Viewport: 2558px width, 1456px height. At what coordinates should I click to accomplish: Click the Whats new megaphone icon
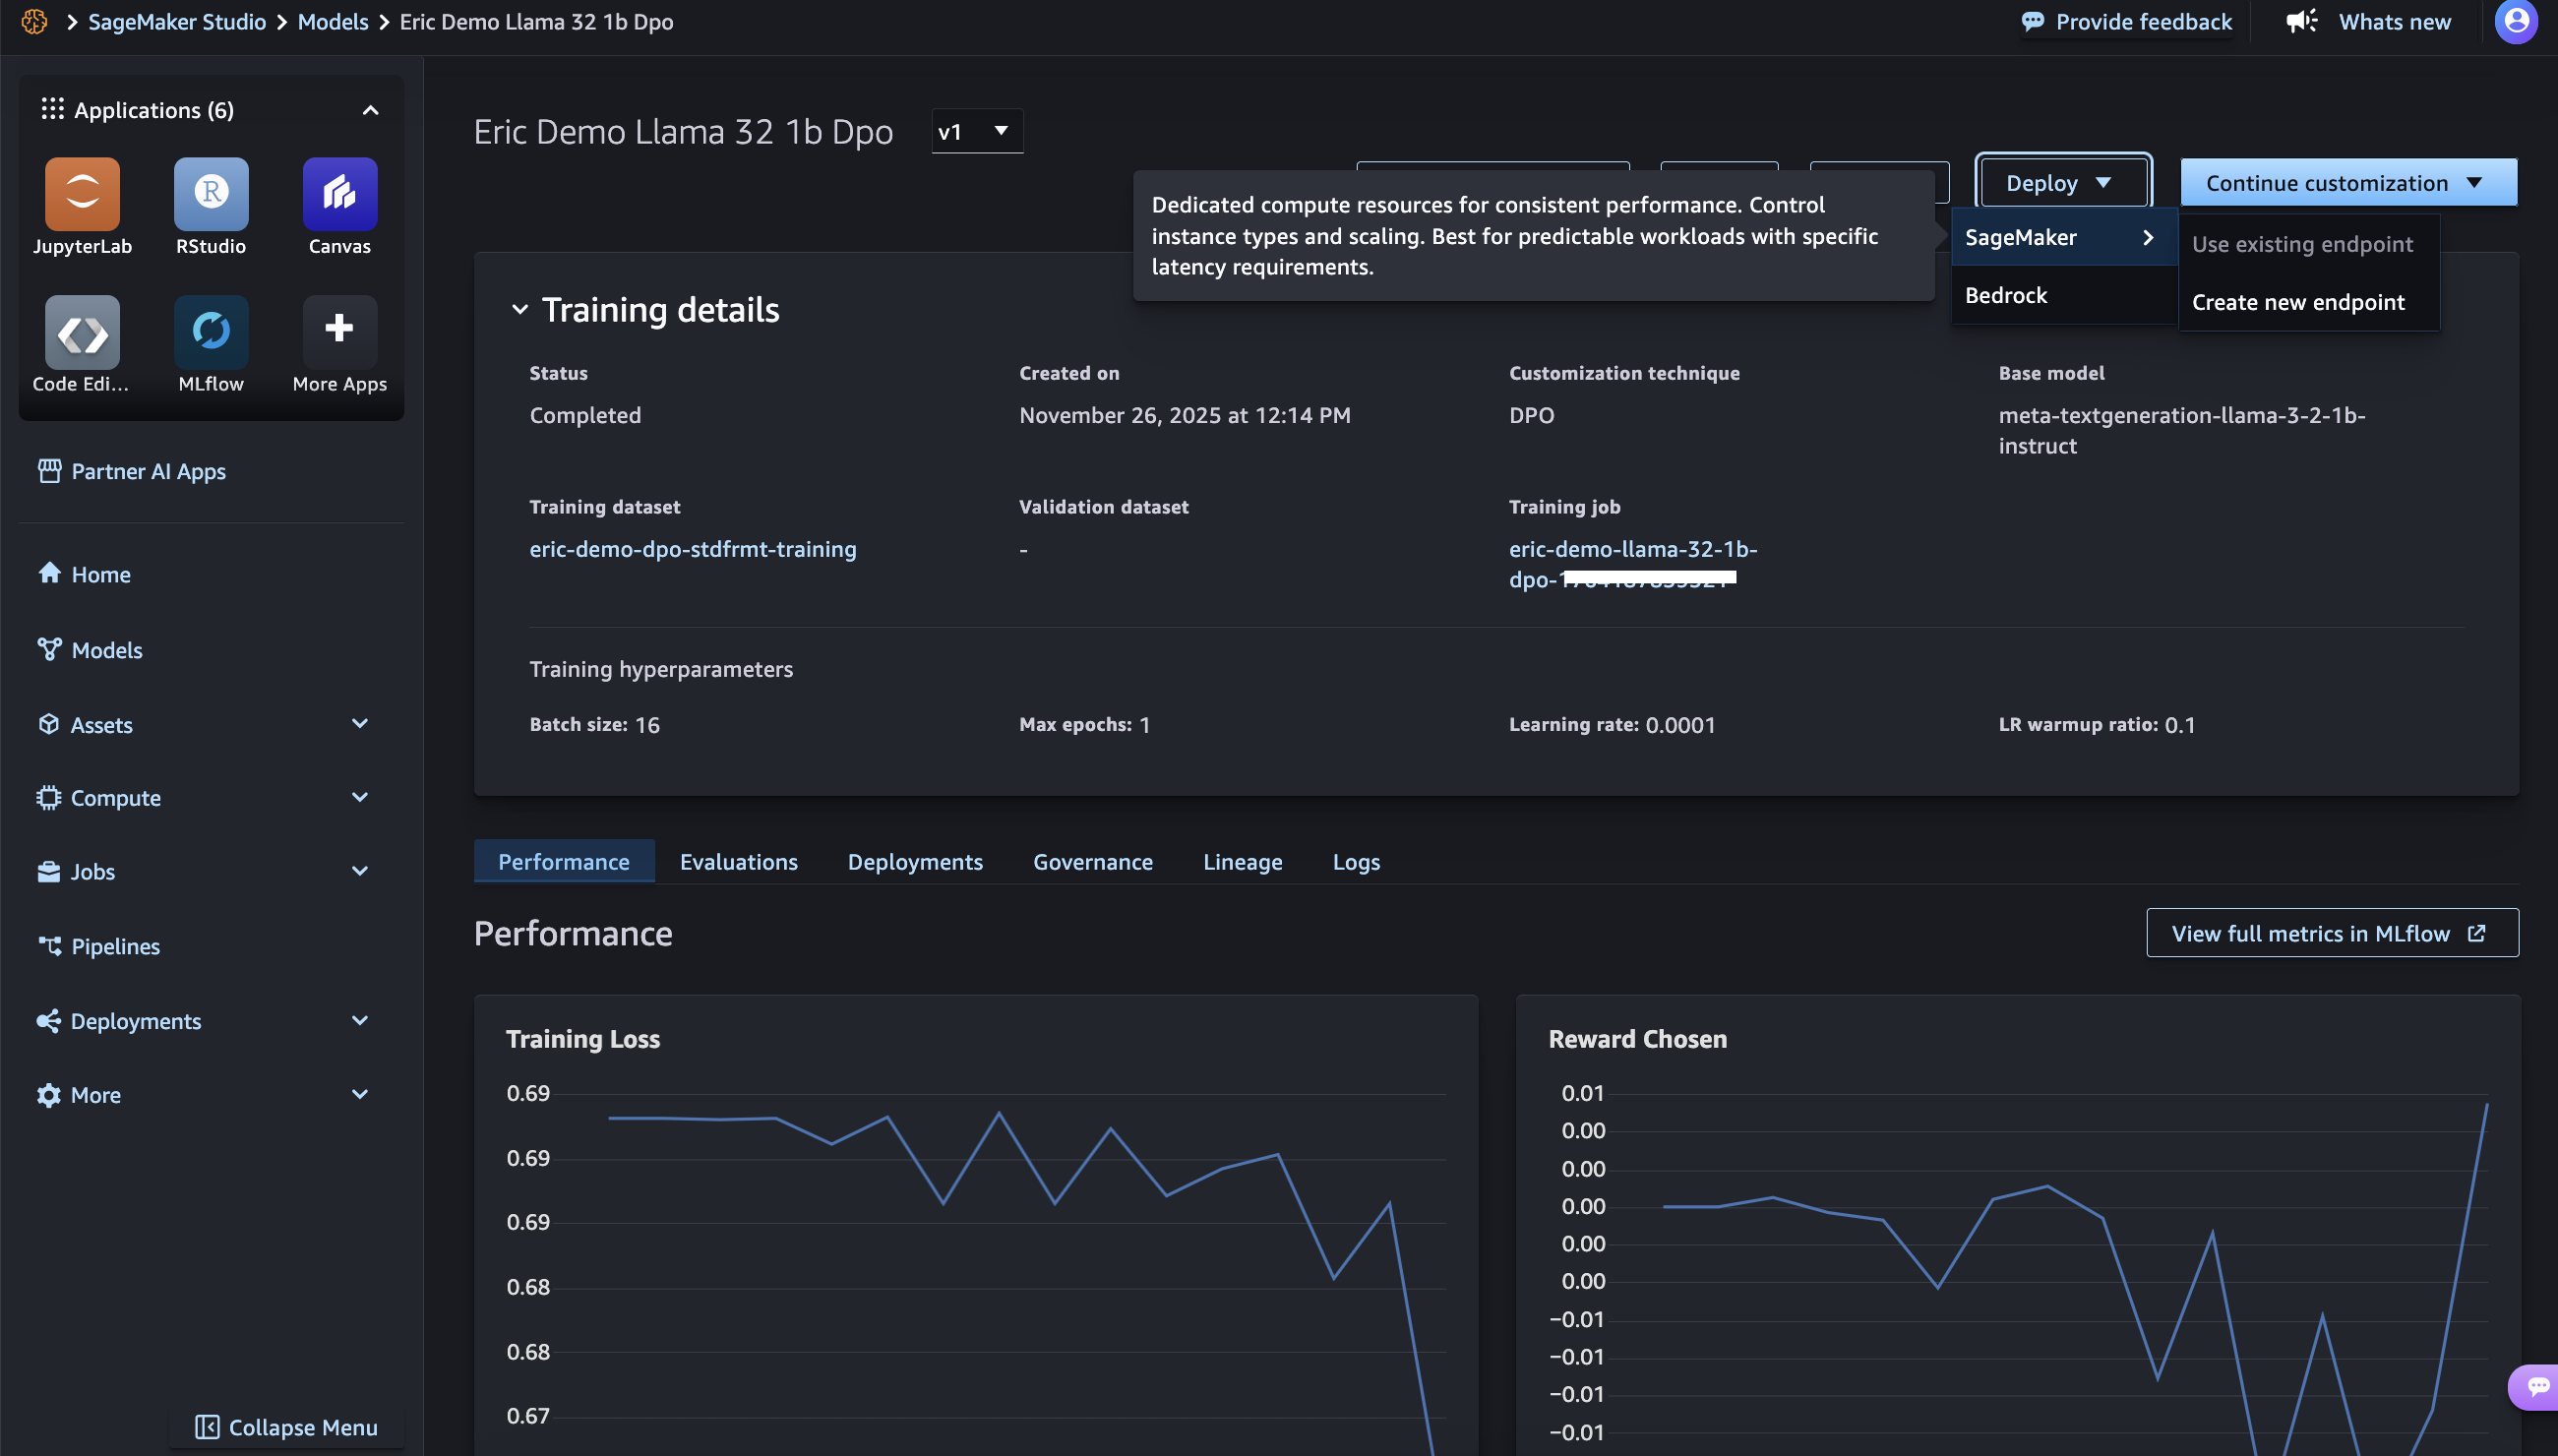tap(2301, 21)
